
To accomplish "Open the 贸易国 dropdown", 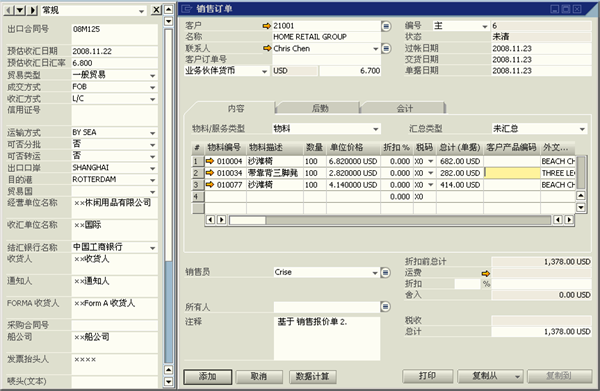I will [153, 192].
